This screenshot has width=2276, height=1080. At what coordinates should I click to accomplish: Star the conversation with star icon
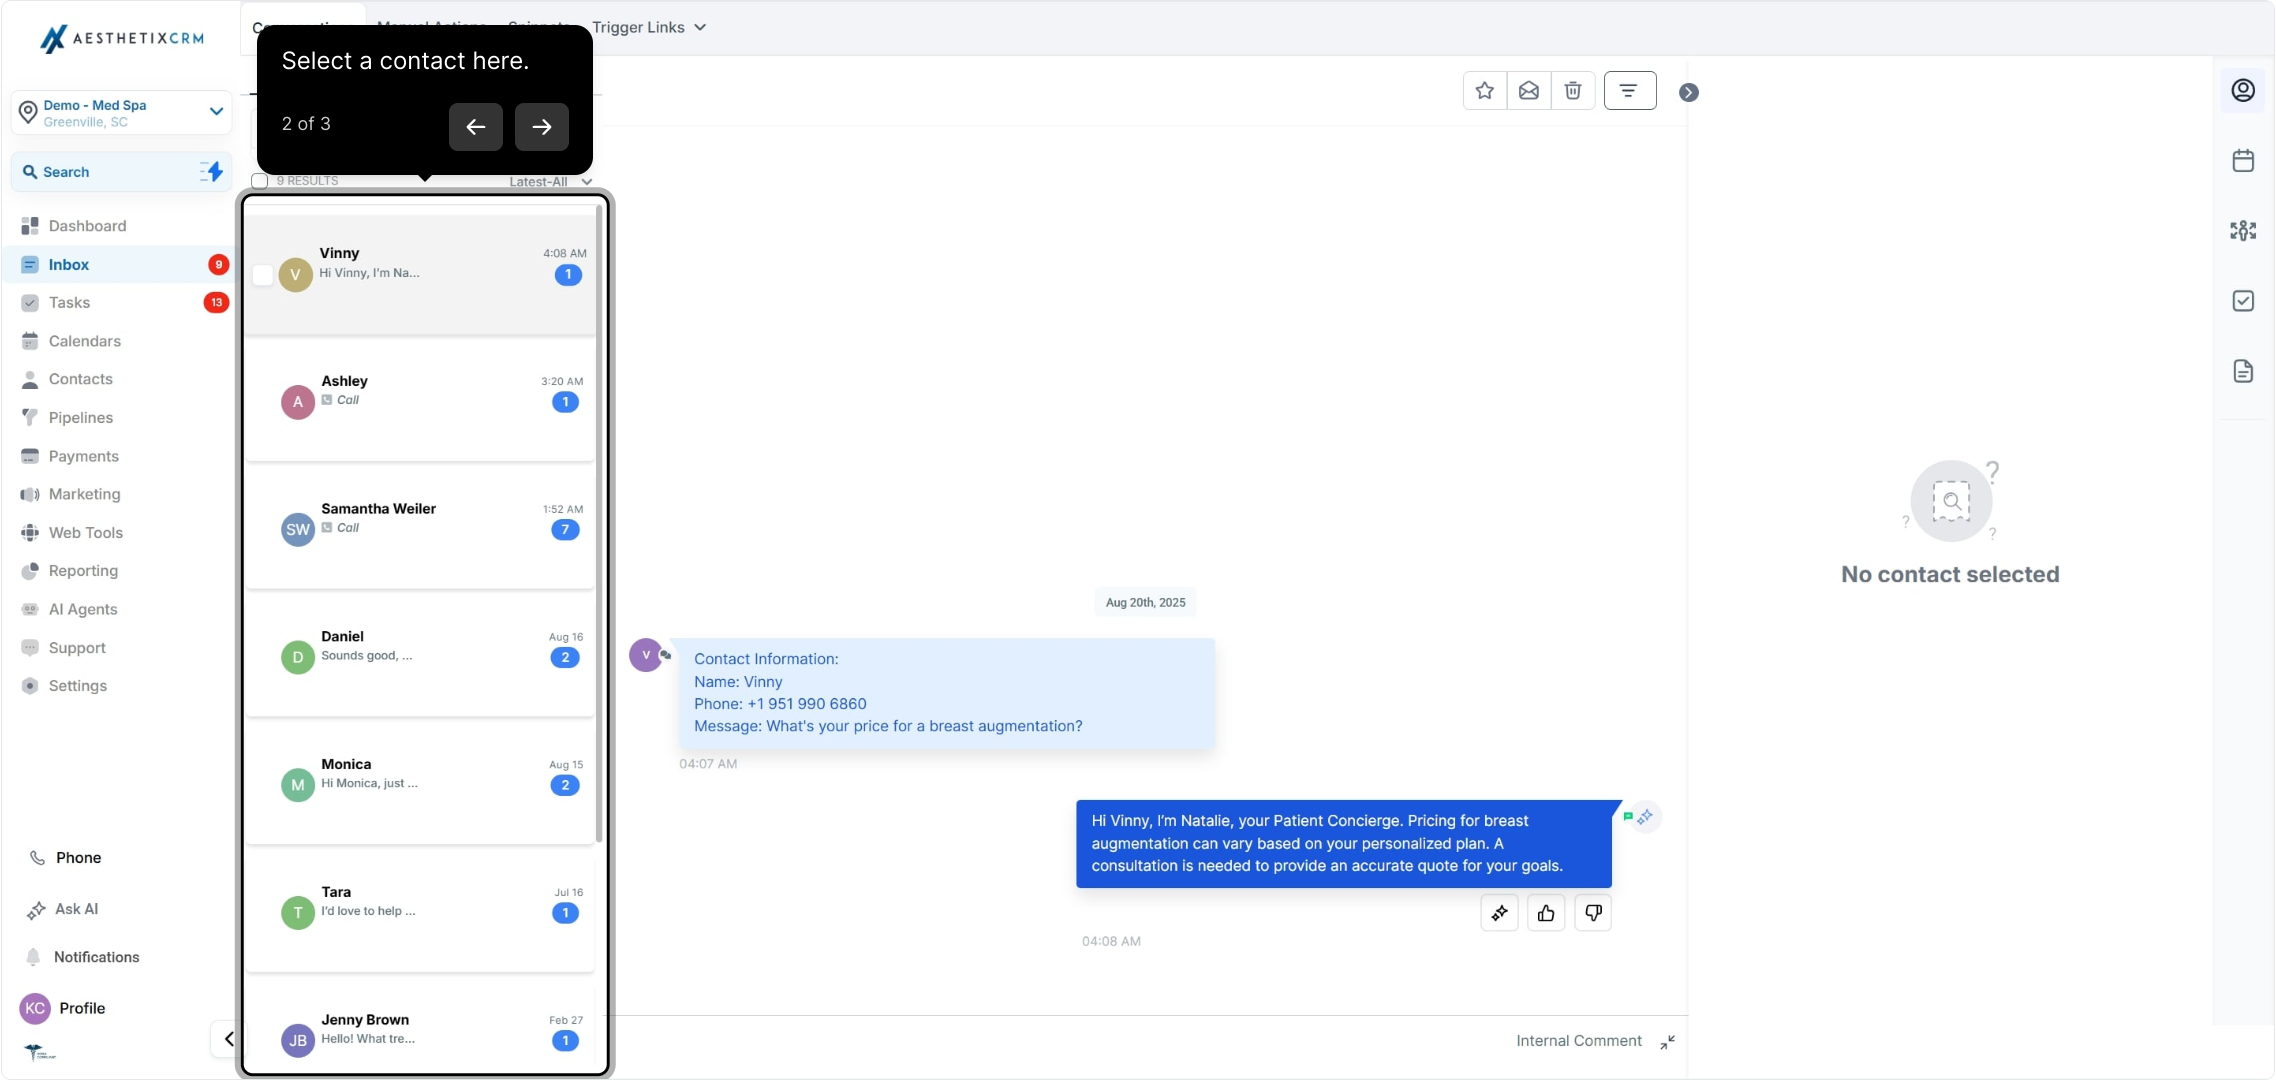[1484, 91]
